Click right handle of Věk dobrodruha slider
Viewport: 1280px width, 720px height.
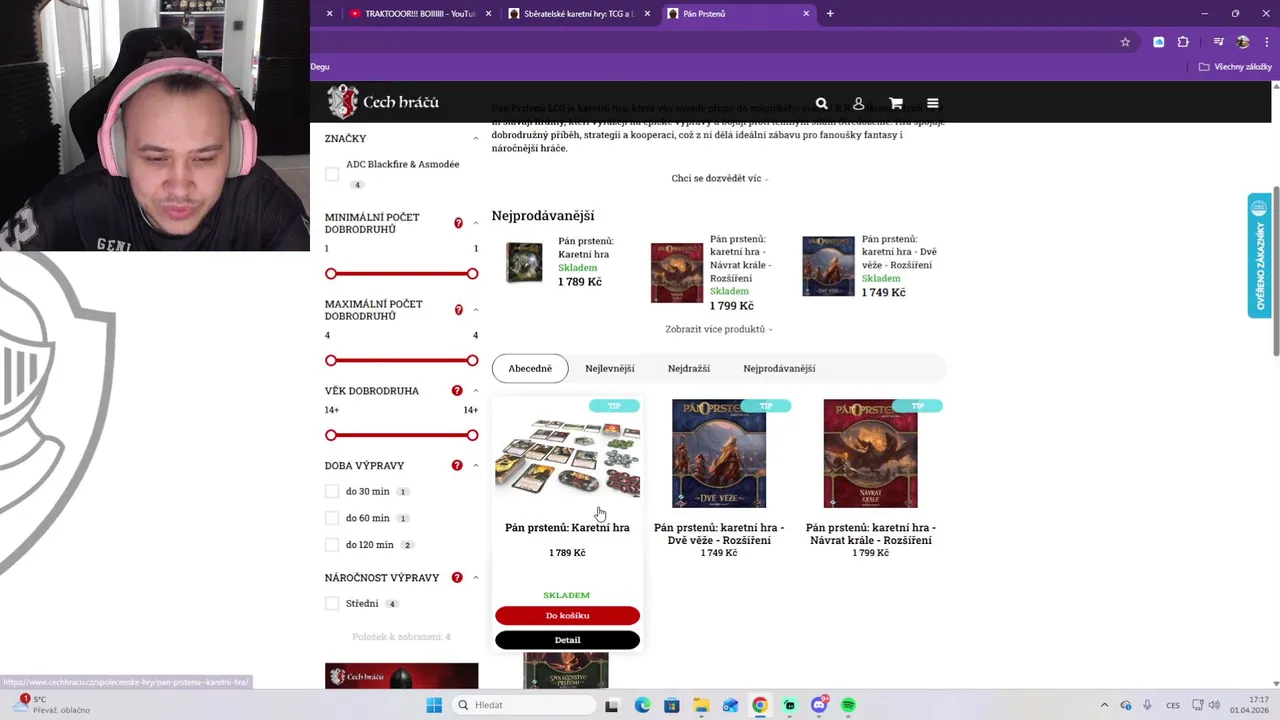(x=472, y=435)
